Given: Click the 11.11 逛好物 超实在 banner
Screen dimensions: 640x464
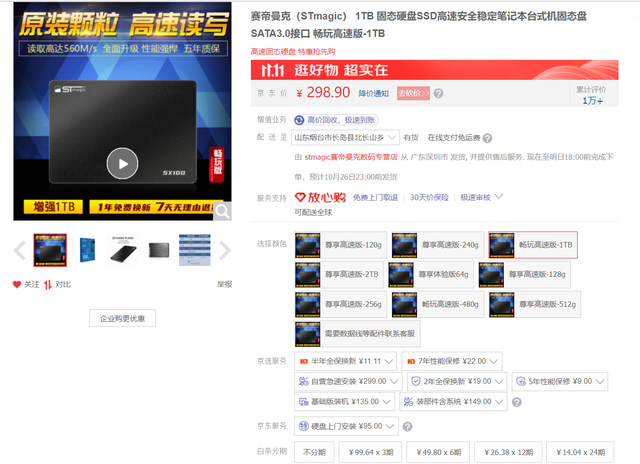Looking at the screenshot, I should (x=434, y=70).
